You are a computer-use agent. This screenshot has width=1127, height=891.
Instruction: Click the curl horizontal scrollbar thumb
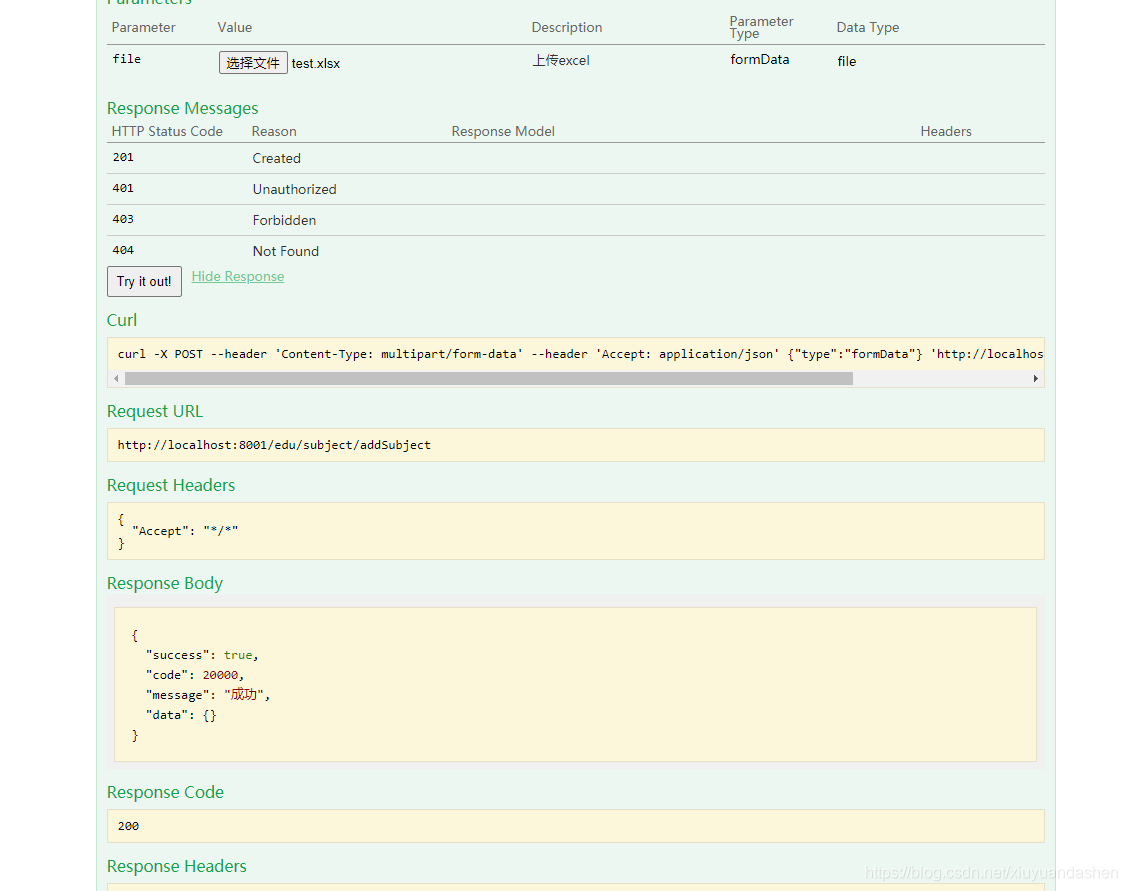(489, 379)
